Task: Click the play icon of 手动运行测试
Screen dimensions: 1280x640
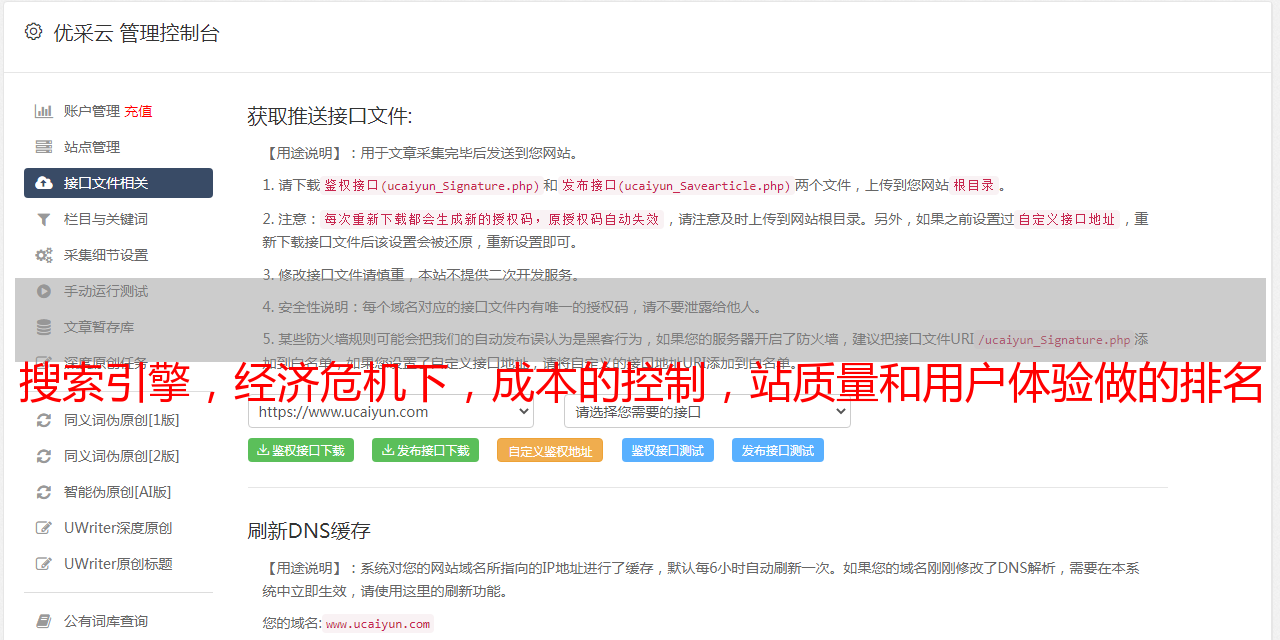Action: click(44, 291)
